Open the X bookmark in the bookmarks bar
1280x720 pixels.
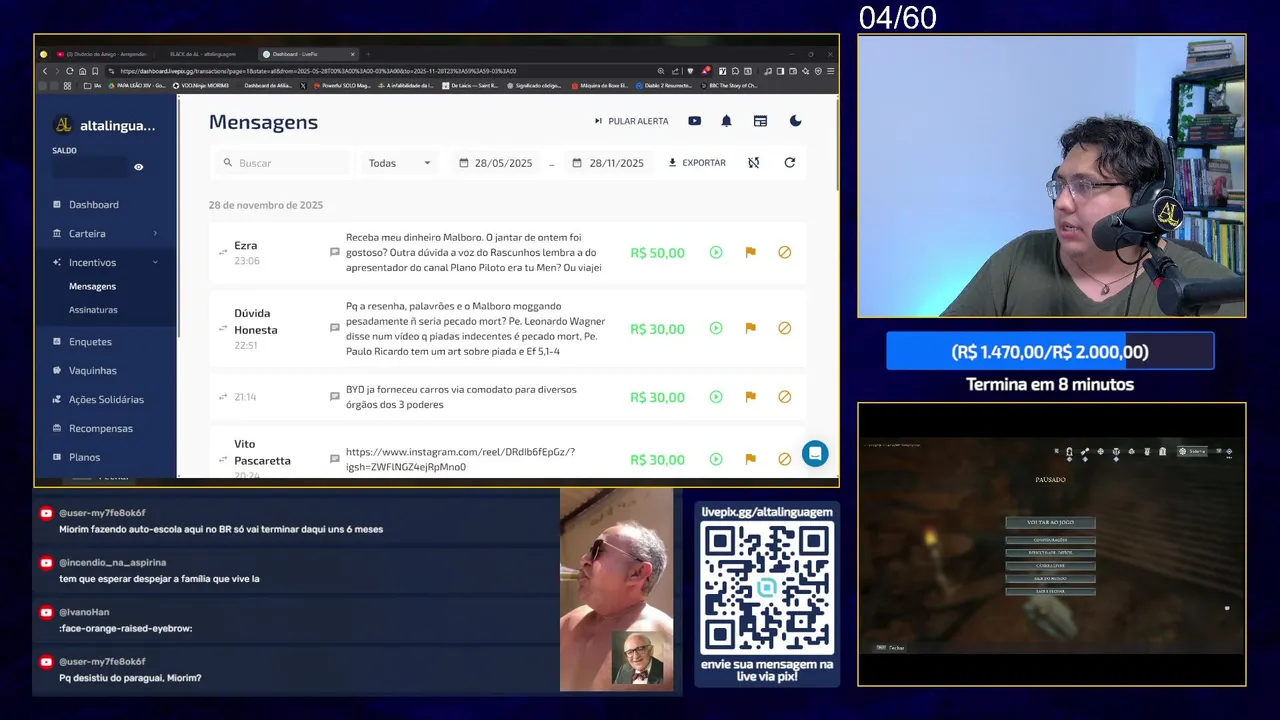tap(303, 86)
